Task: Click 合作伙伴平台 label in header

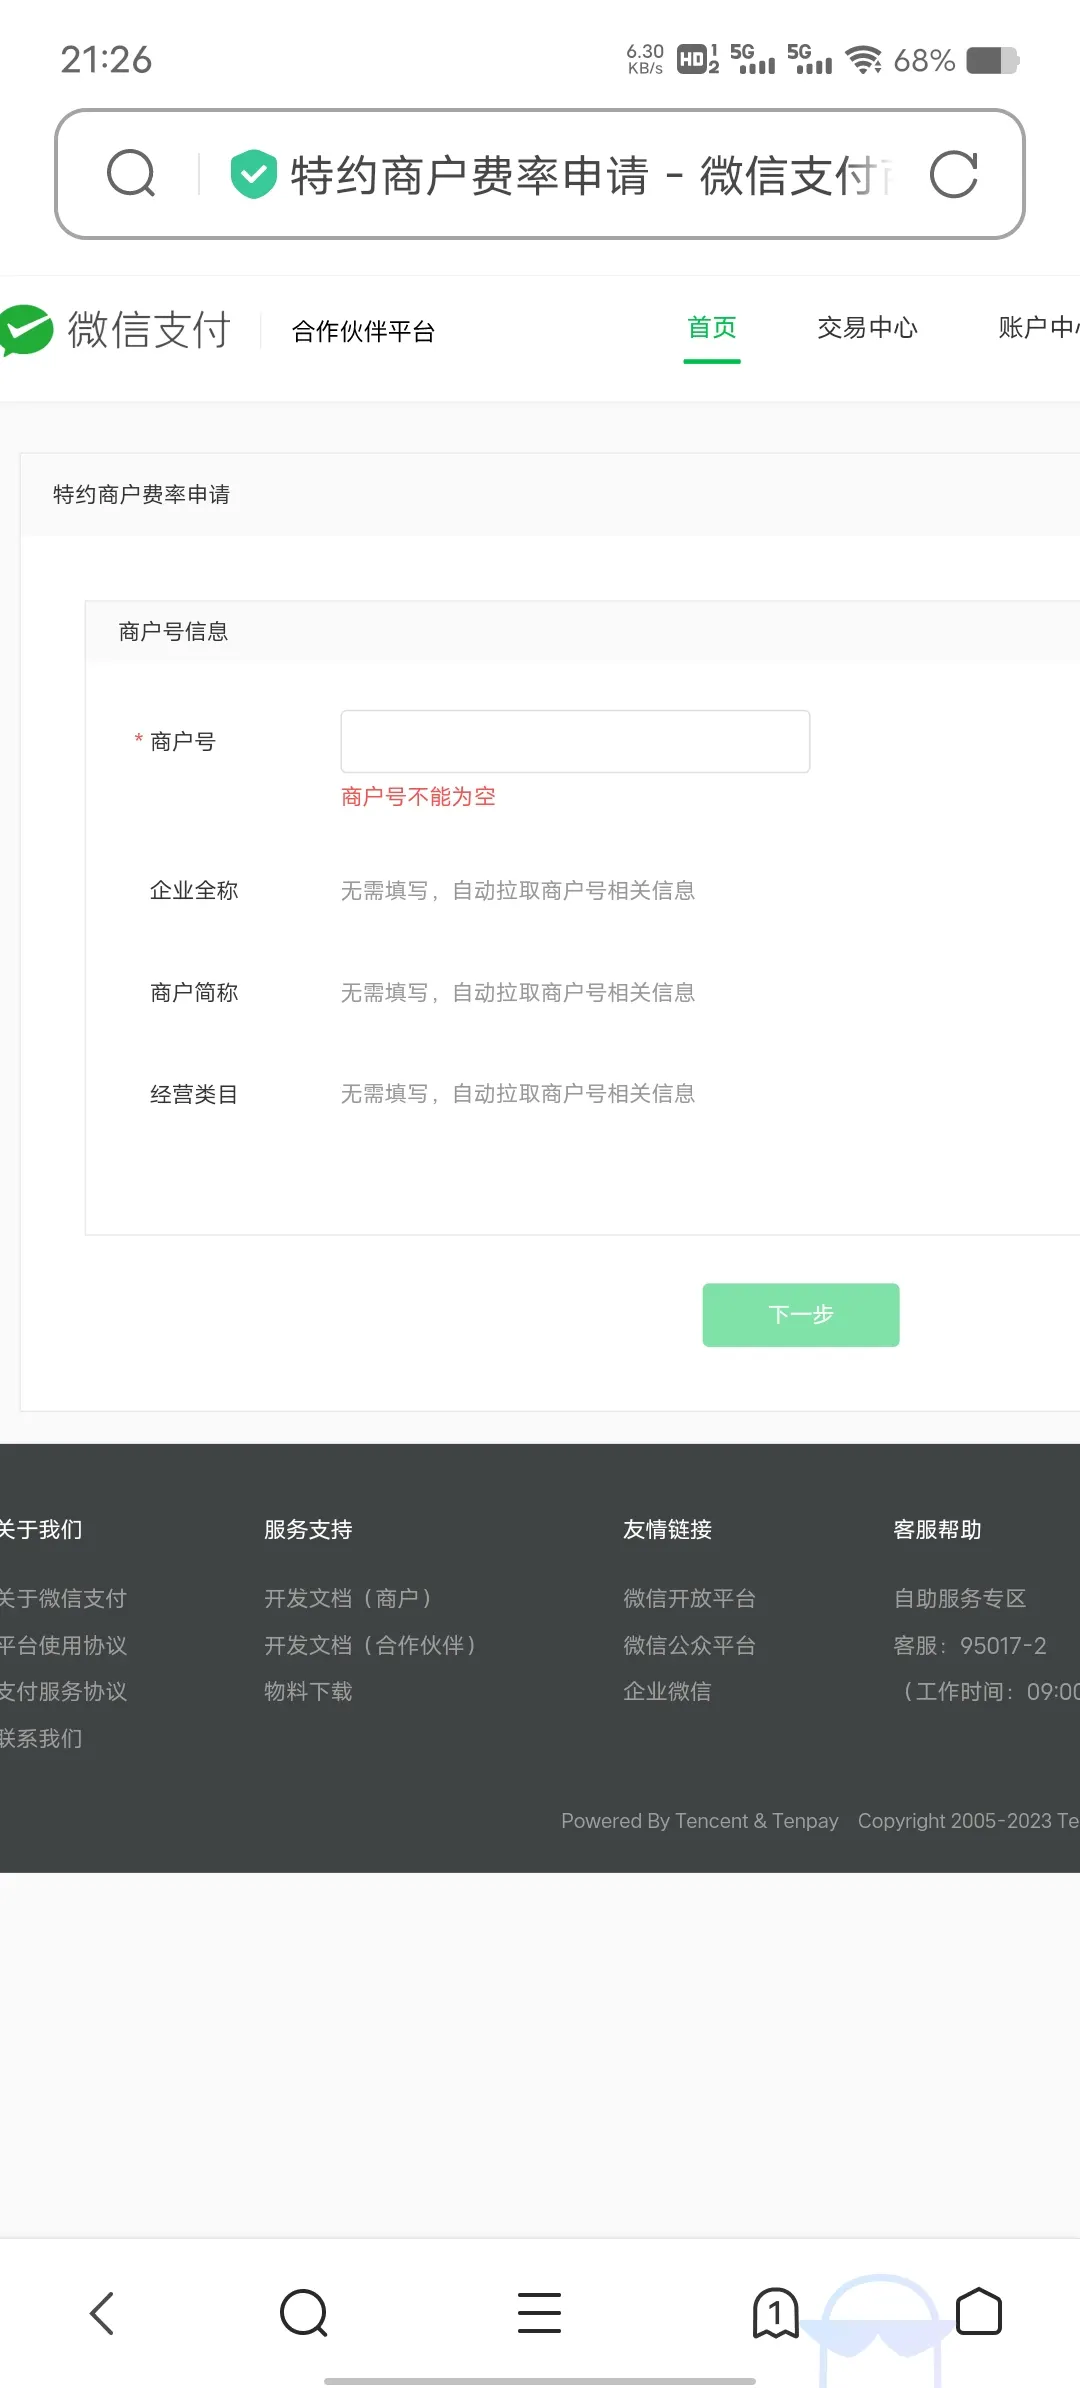Action: [x=363, y=332]
